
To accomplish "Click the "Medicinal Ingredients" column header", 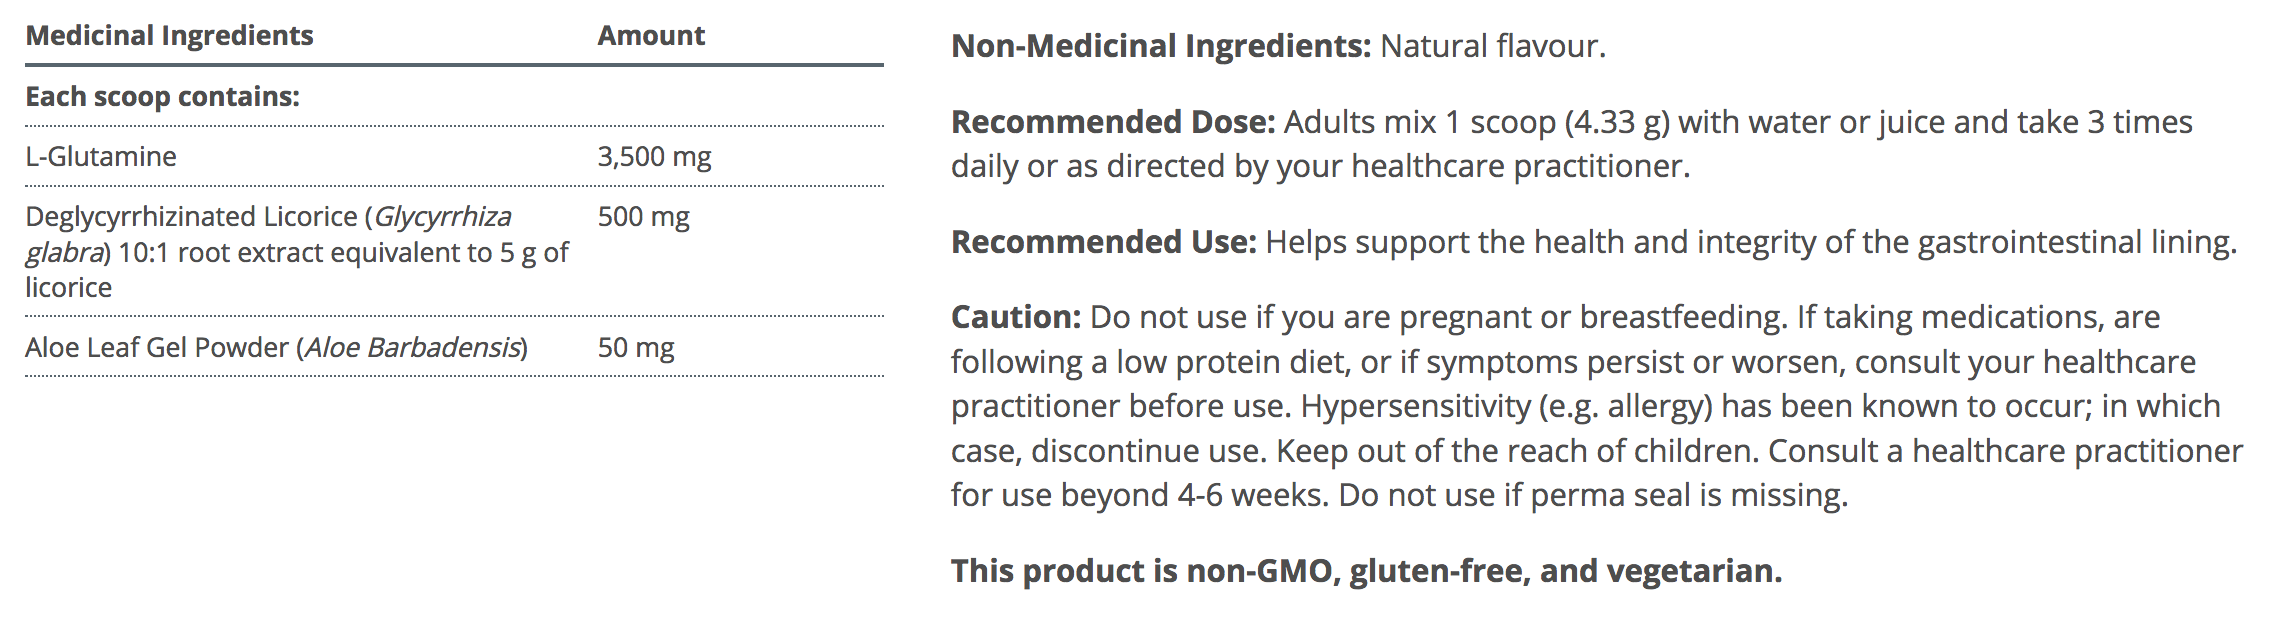I will point(169,36).
